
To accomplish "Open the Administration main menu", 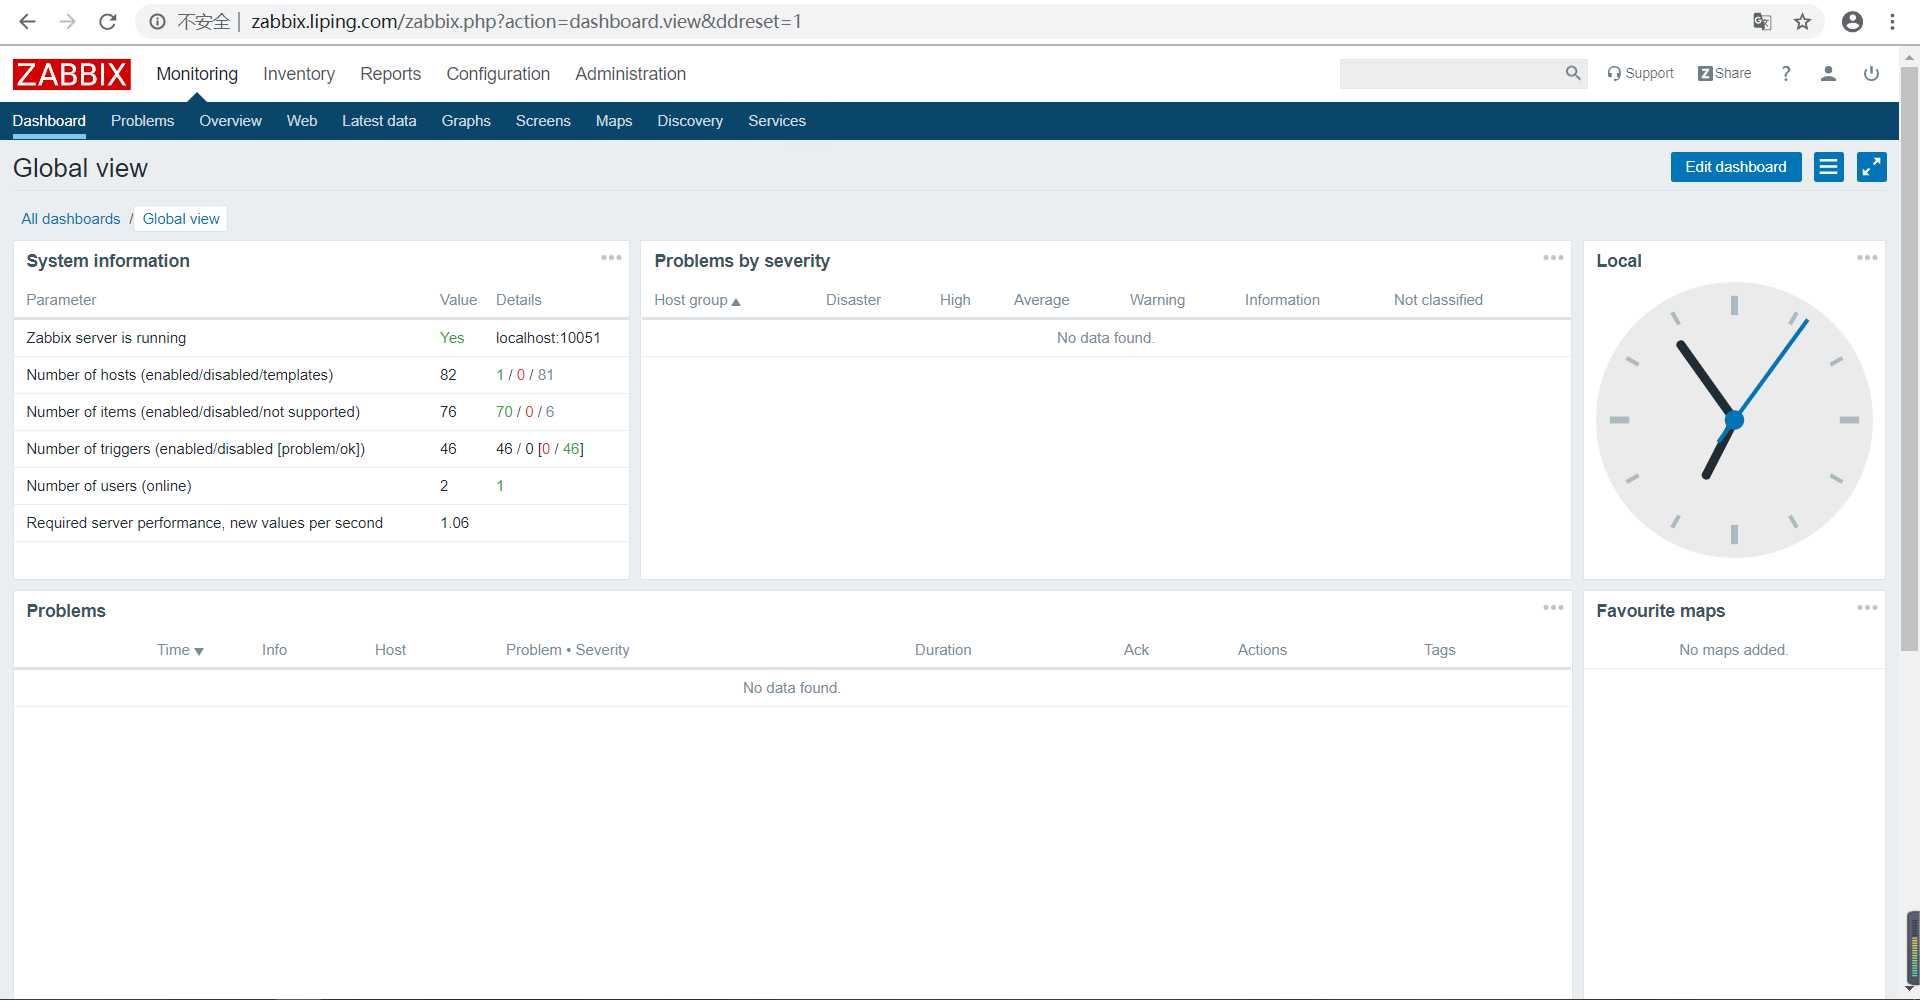I will [630, 74].
